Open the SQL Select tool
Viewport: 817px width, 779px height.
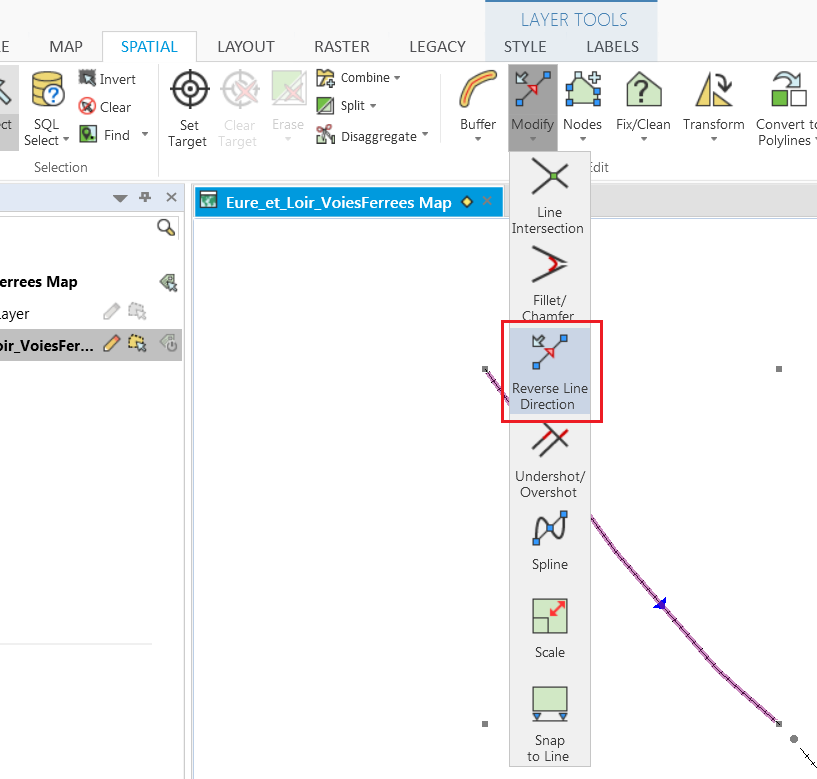(47, 109)
